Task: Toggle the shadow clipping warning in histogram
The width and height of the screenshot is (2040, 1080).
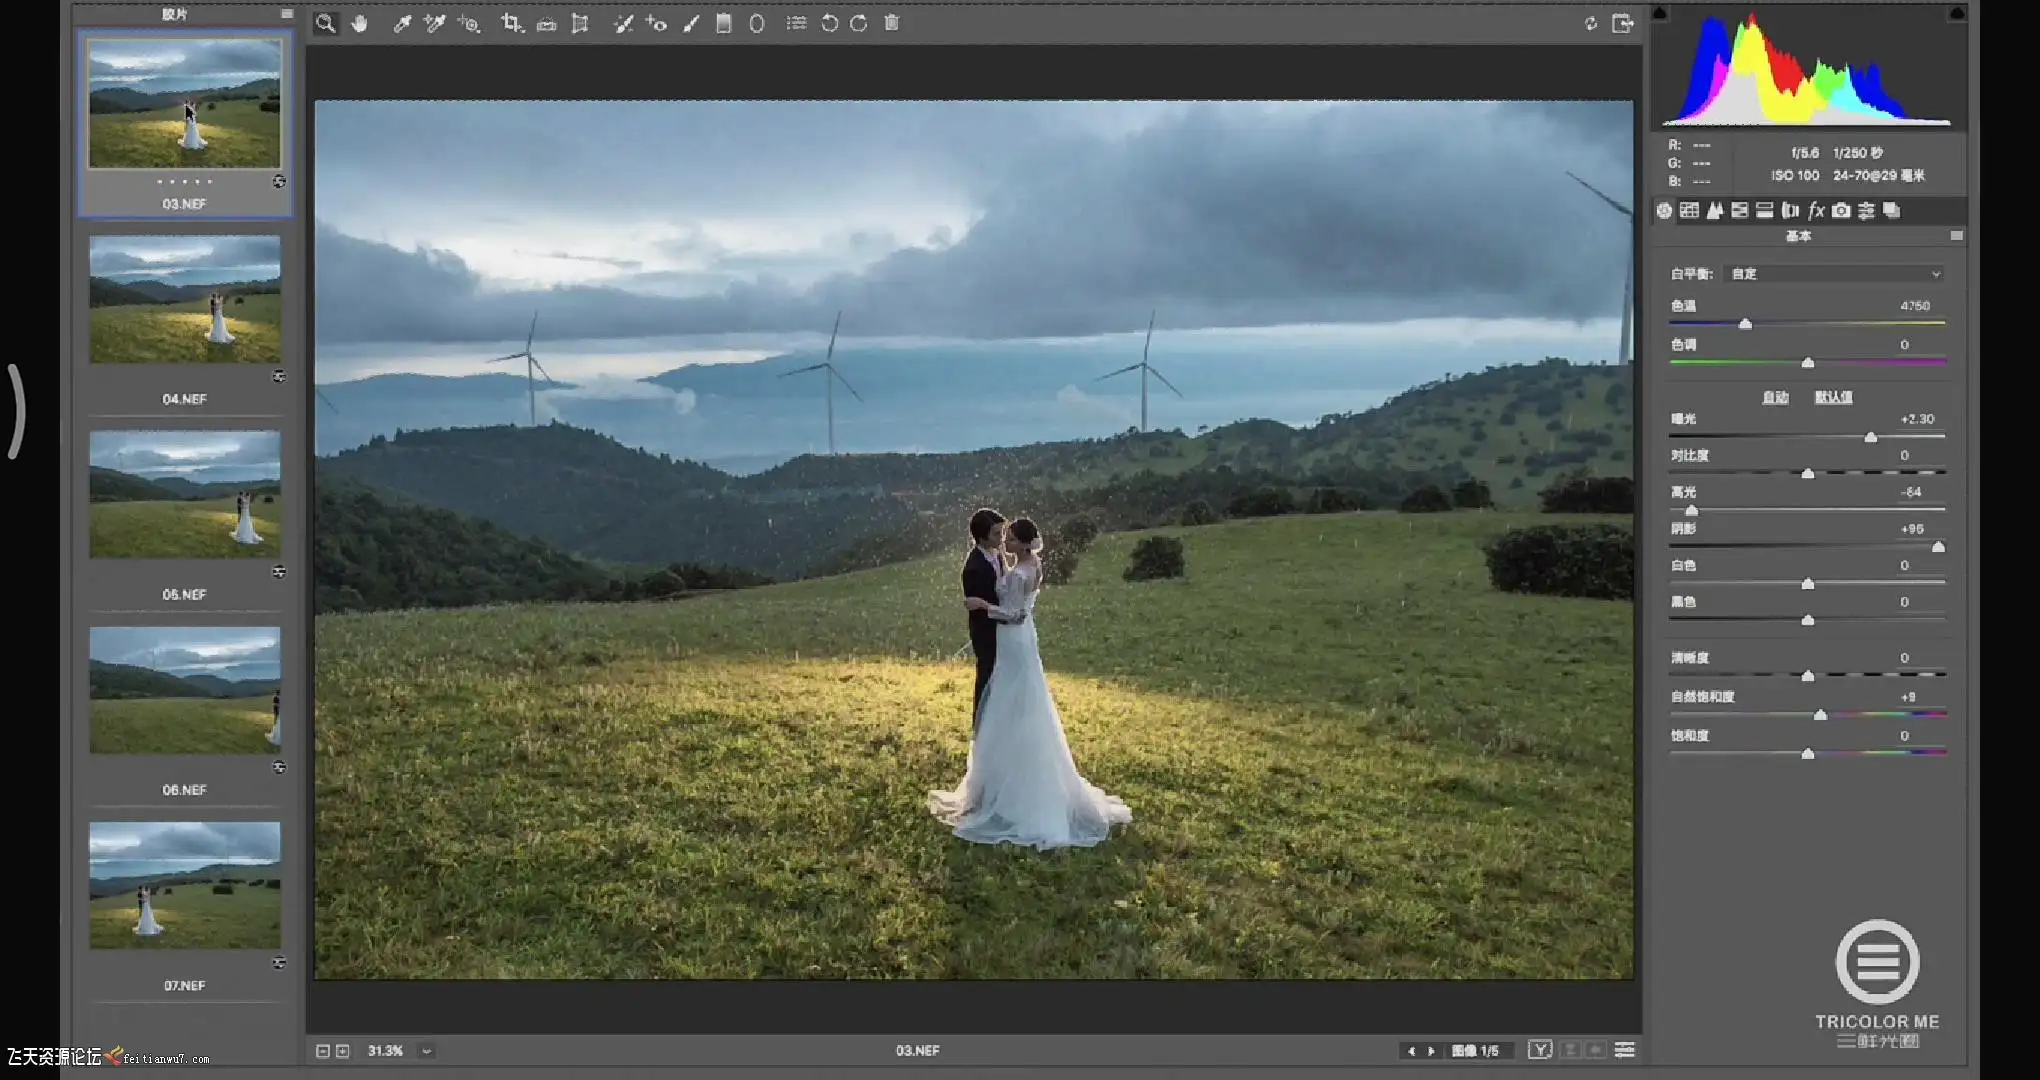Action: (1660, 13)
